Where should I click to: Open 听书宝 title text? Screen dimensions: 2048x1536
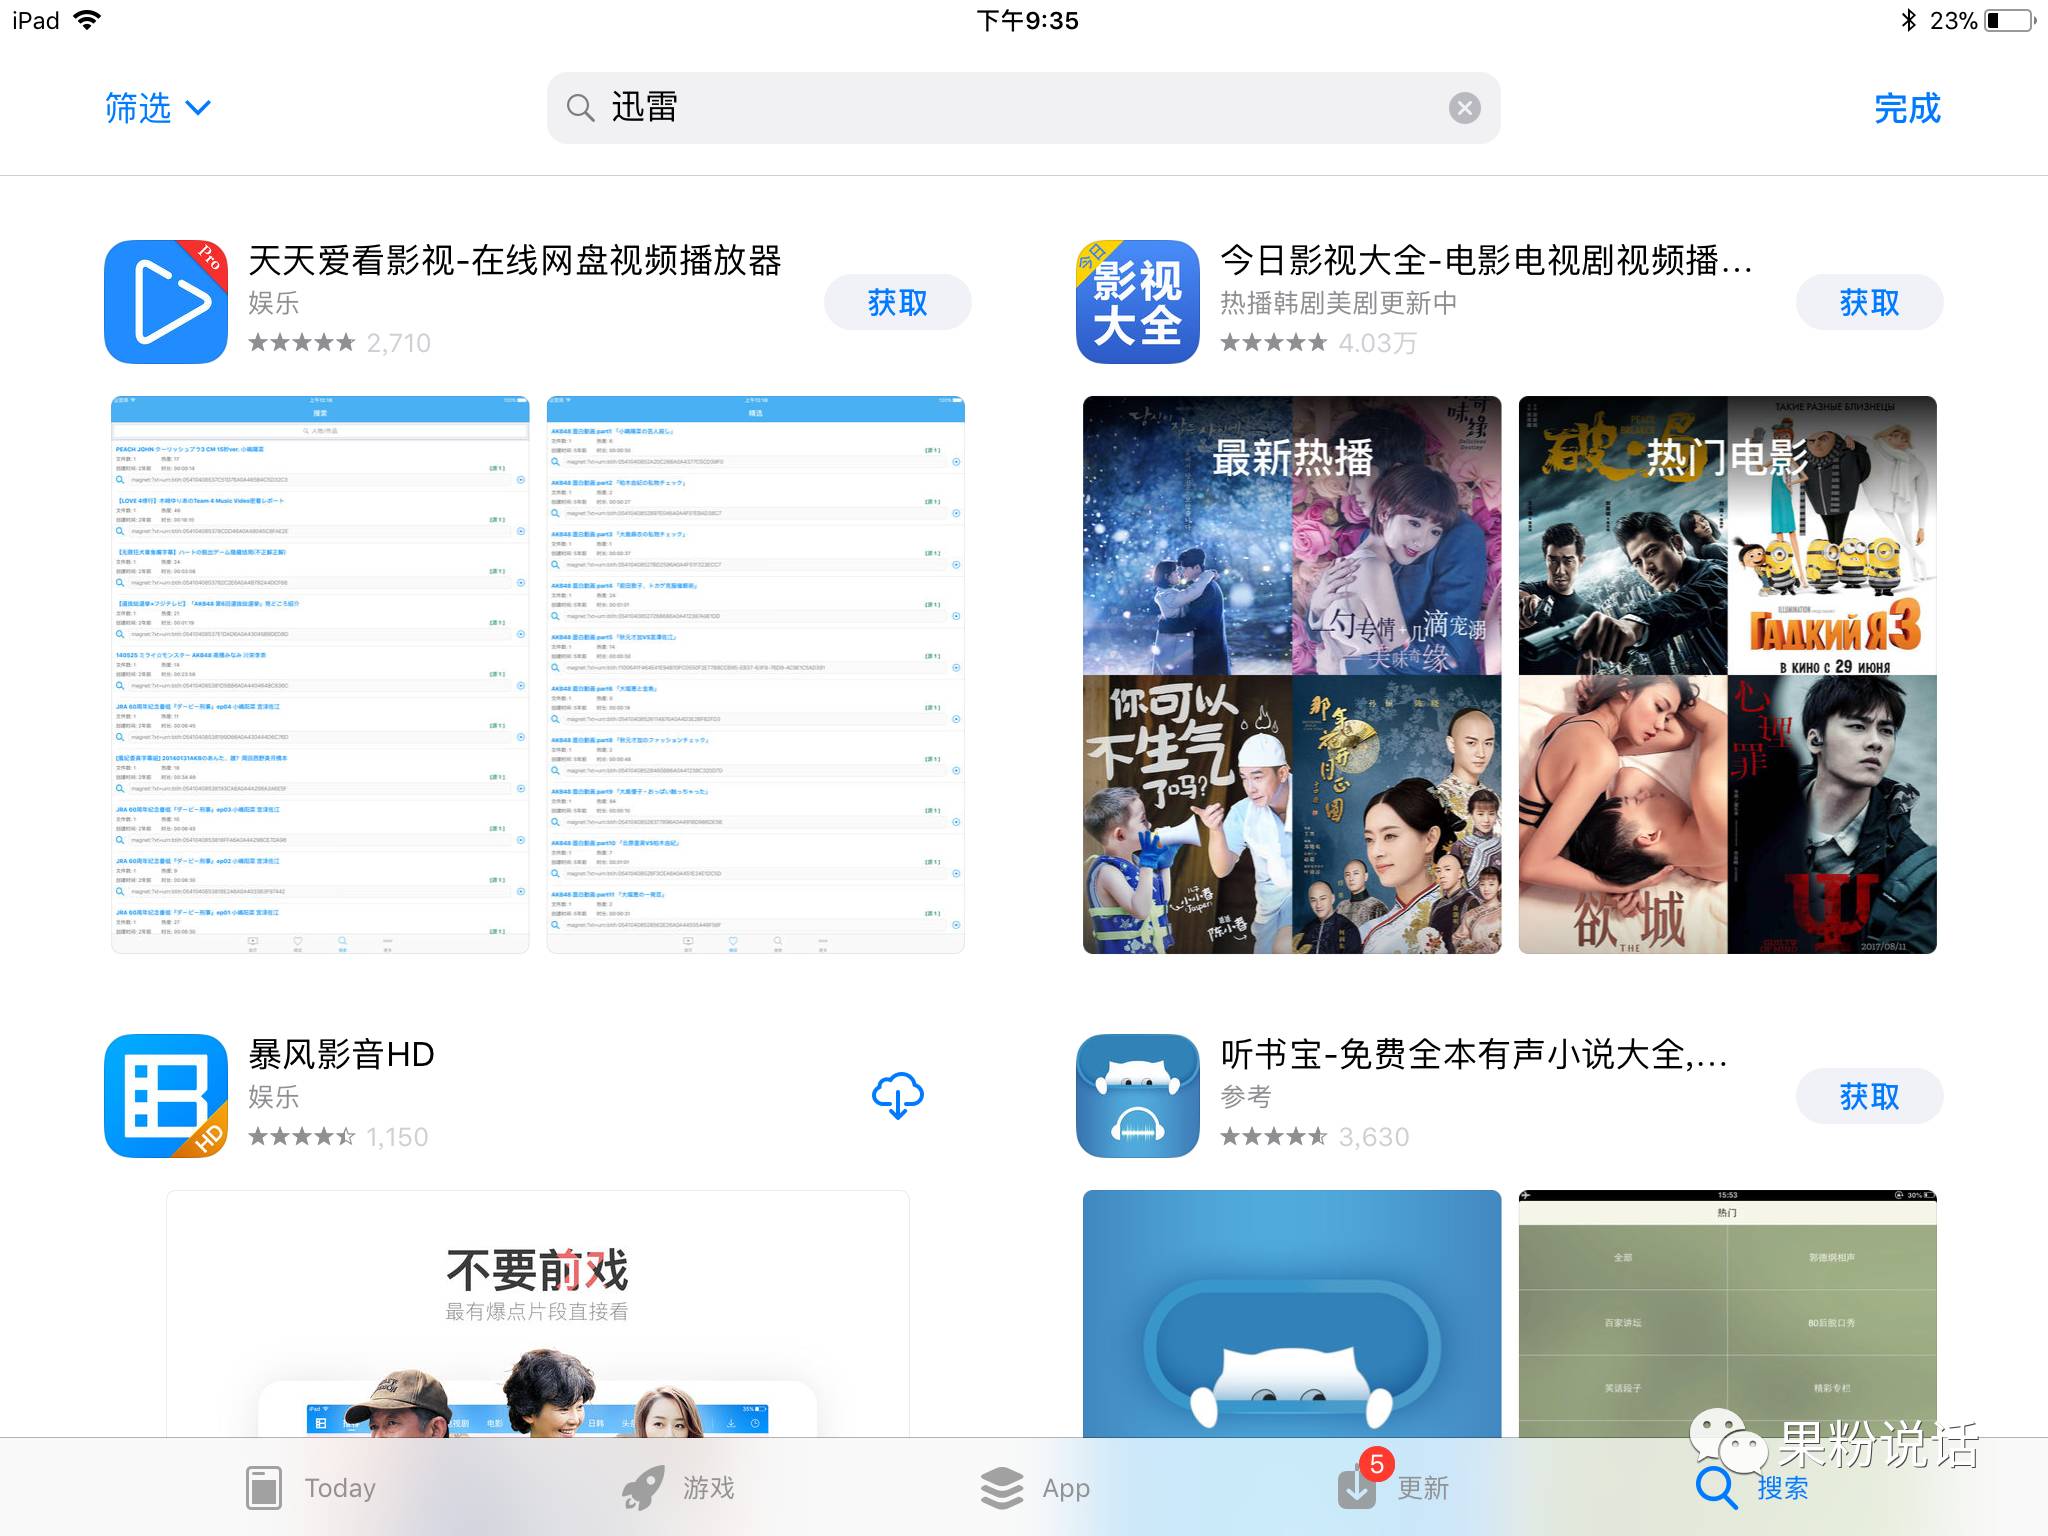pyautogui.click(x=1474, y=1054)
